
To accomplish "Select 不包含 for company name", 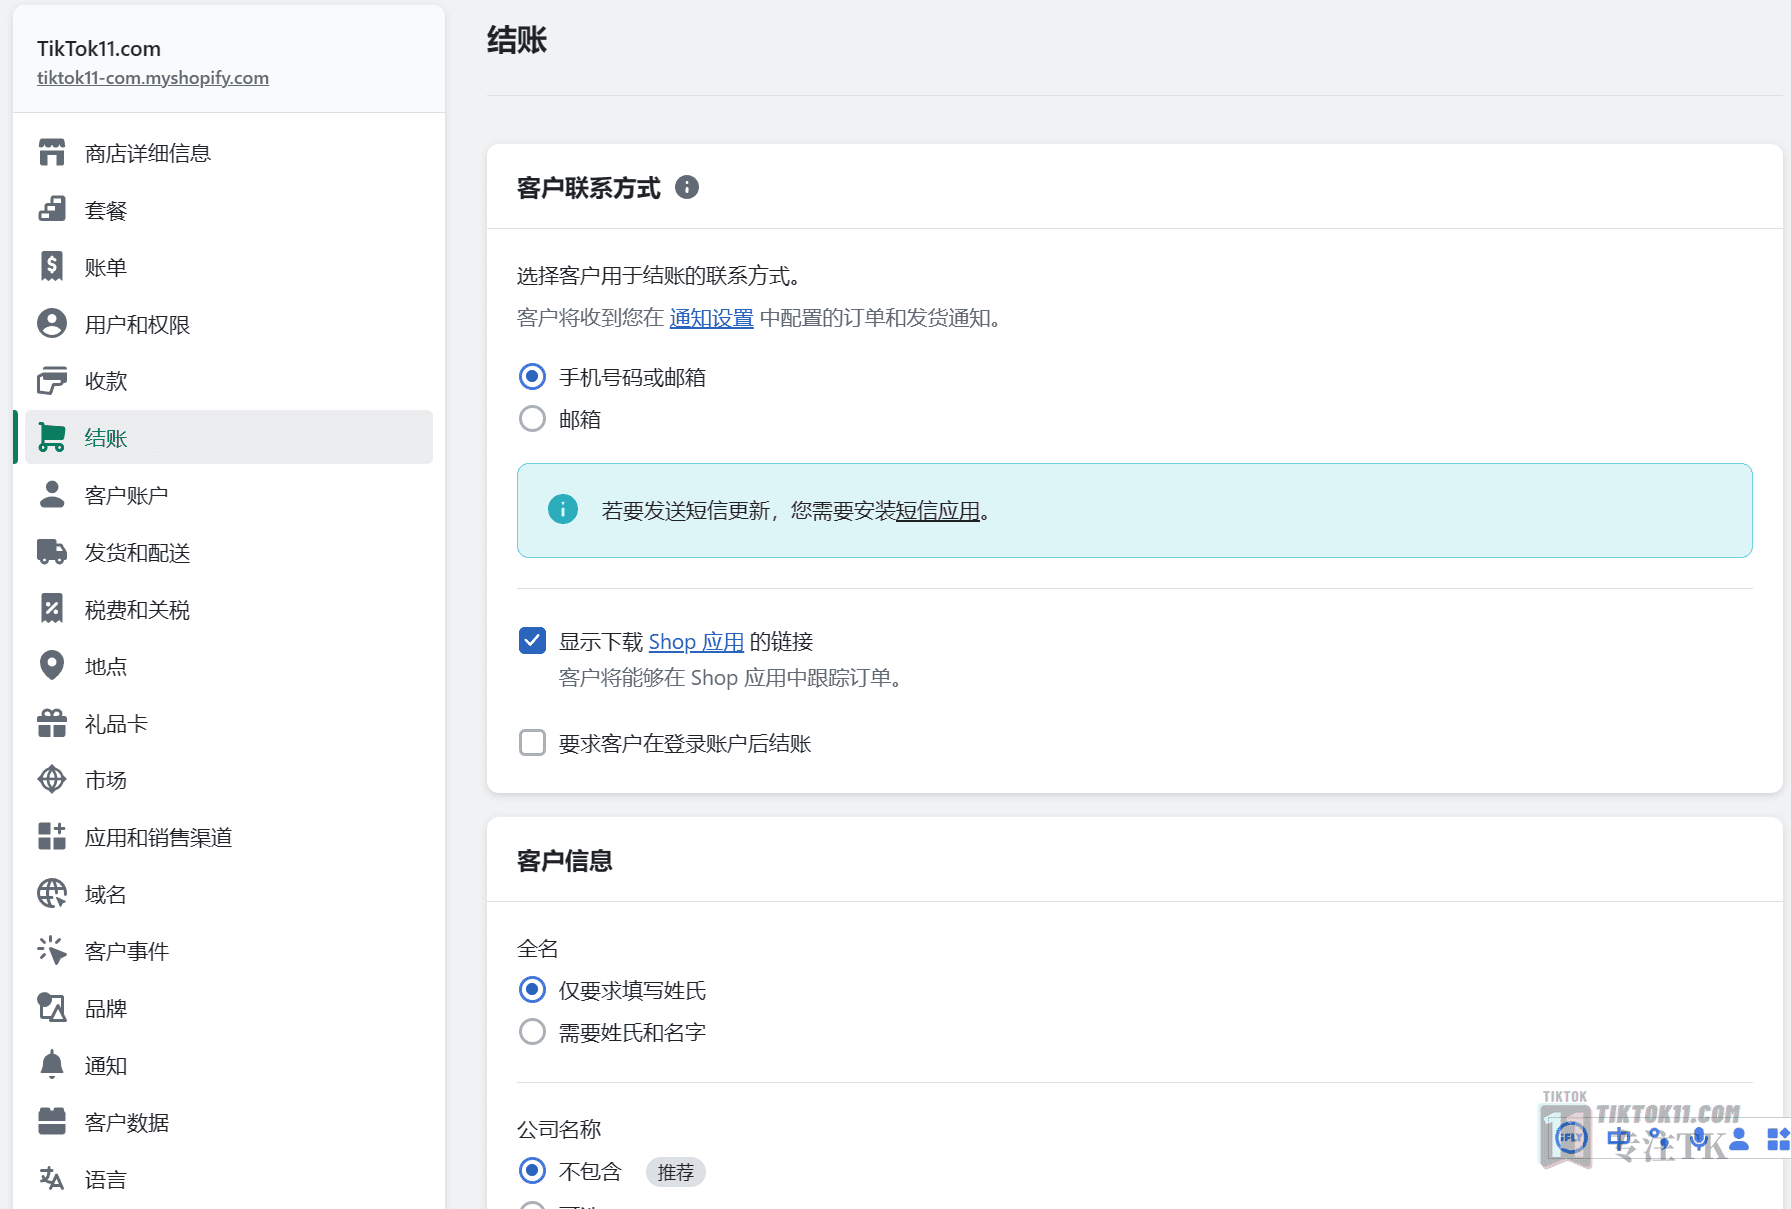I will coord(533,1171).
